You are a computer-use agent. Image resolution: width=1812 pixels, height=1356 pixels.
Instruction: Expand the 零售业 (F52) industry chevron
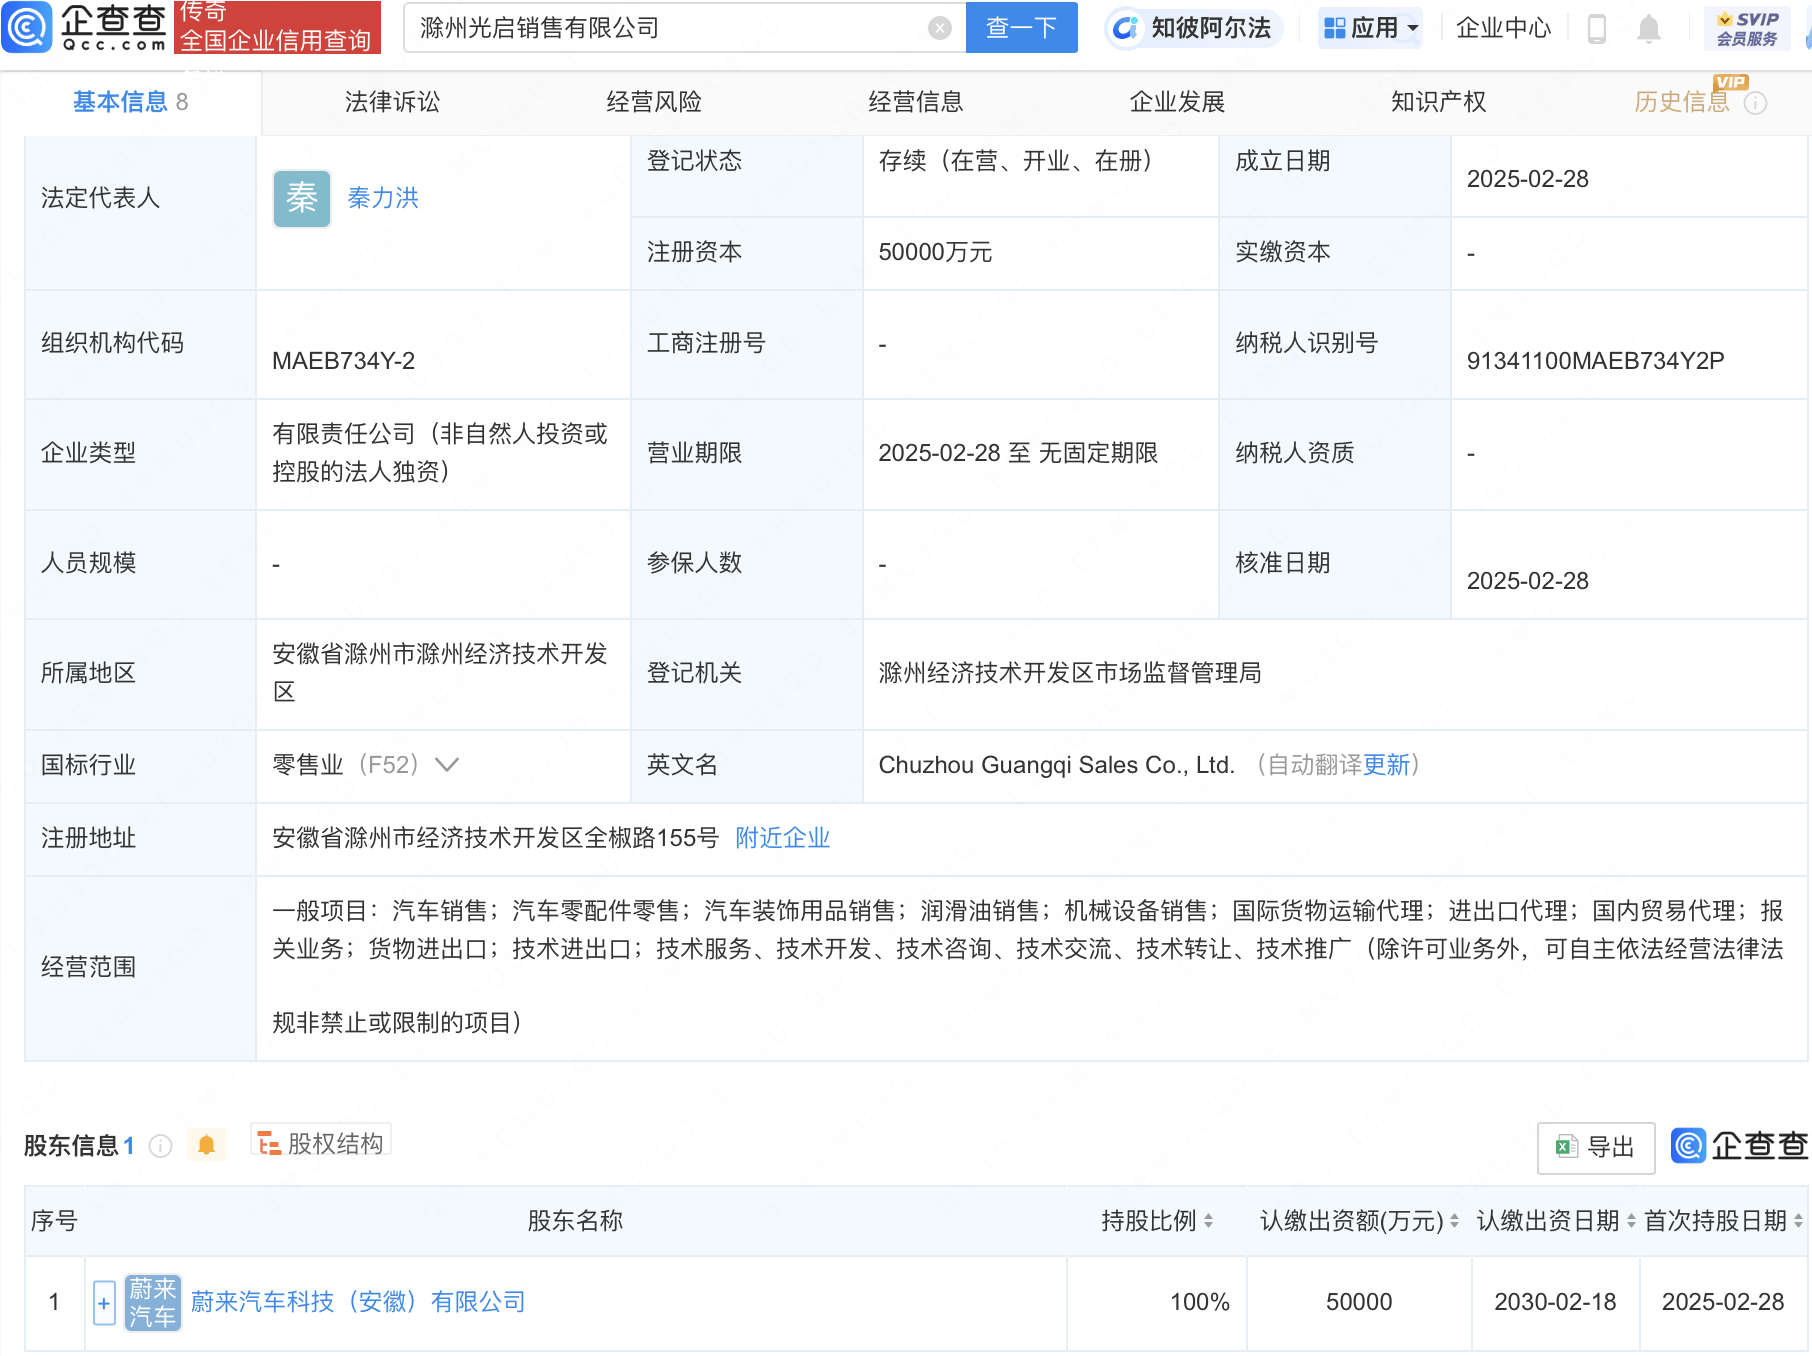(447, 765)
